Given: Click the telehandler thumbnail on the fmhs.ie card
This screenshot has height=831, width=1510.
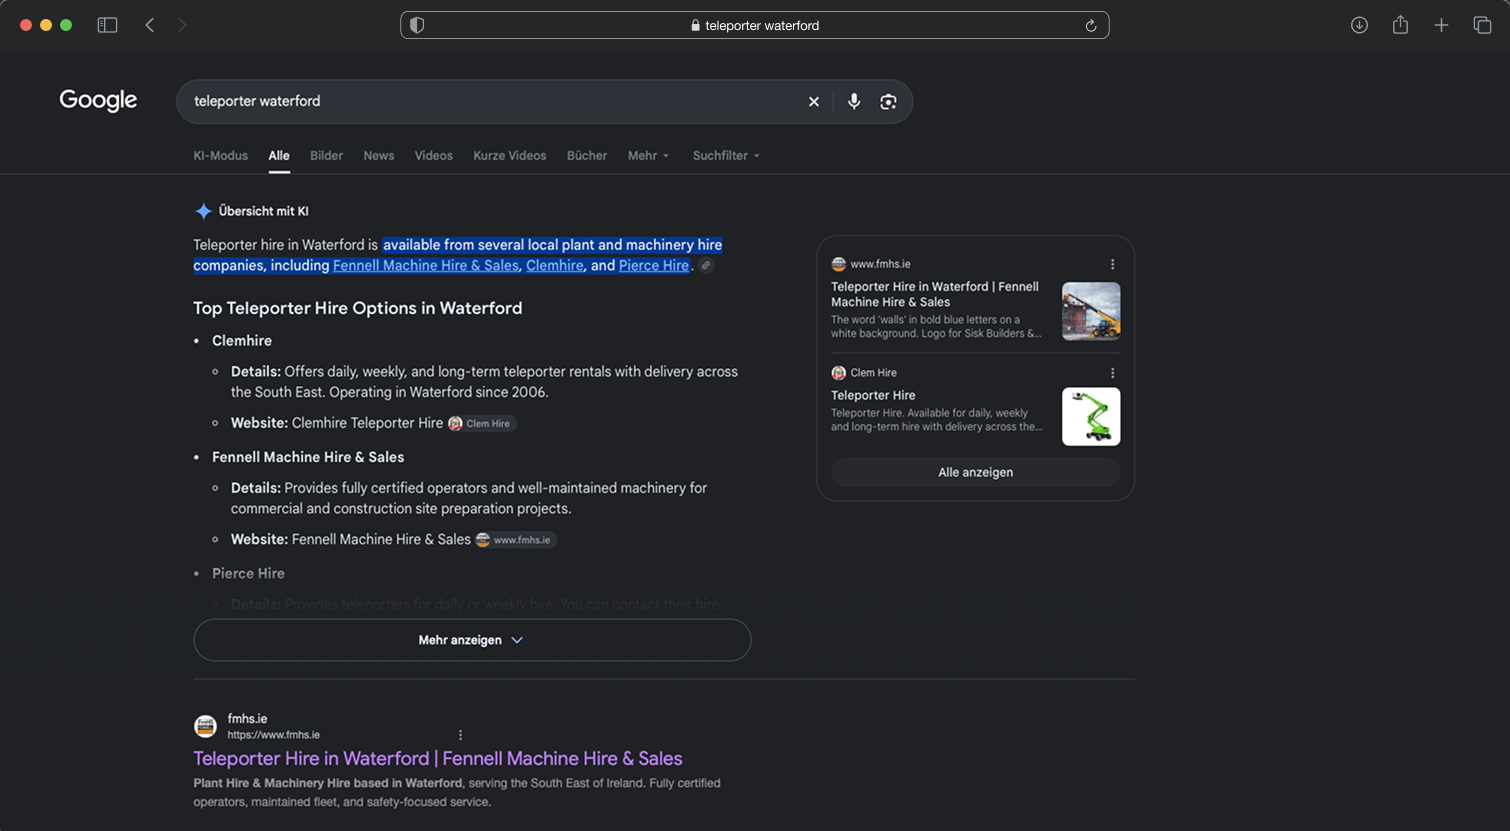Looking at the screenshot, I should [1091, 311].
